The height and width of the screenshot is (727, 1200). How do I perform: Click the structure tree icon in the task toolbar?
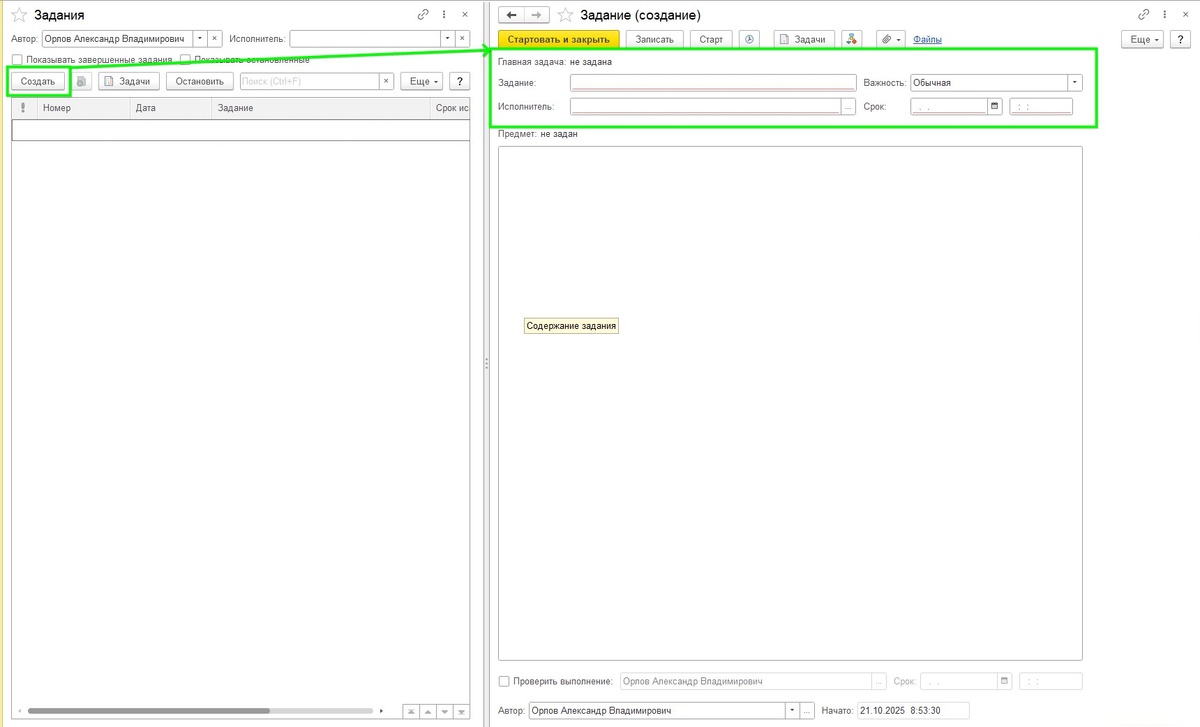pyautogui.click(x=852, y=39)
